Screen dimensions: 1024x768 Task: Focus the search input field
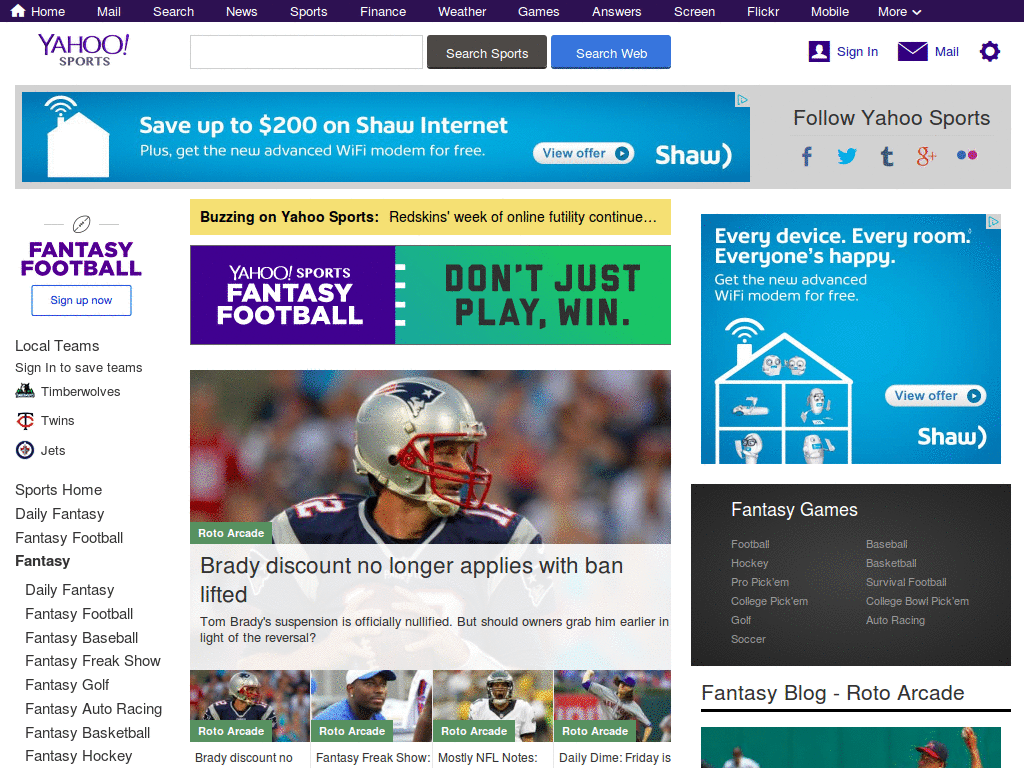point(306,52)
